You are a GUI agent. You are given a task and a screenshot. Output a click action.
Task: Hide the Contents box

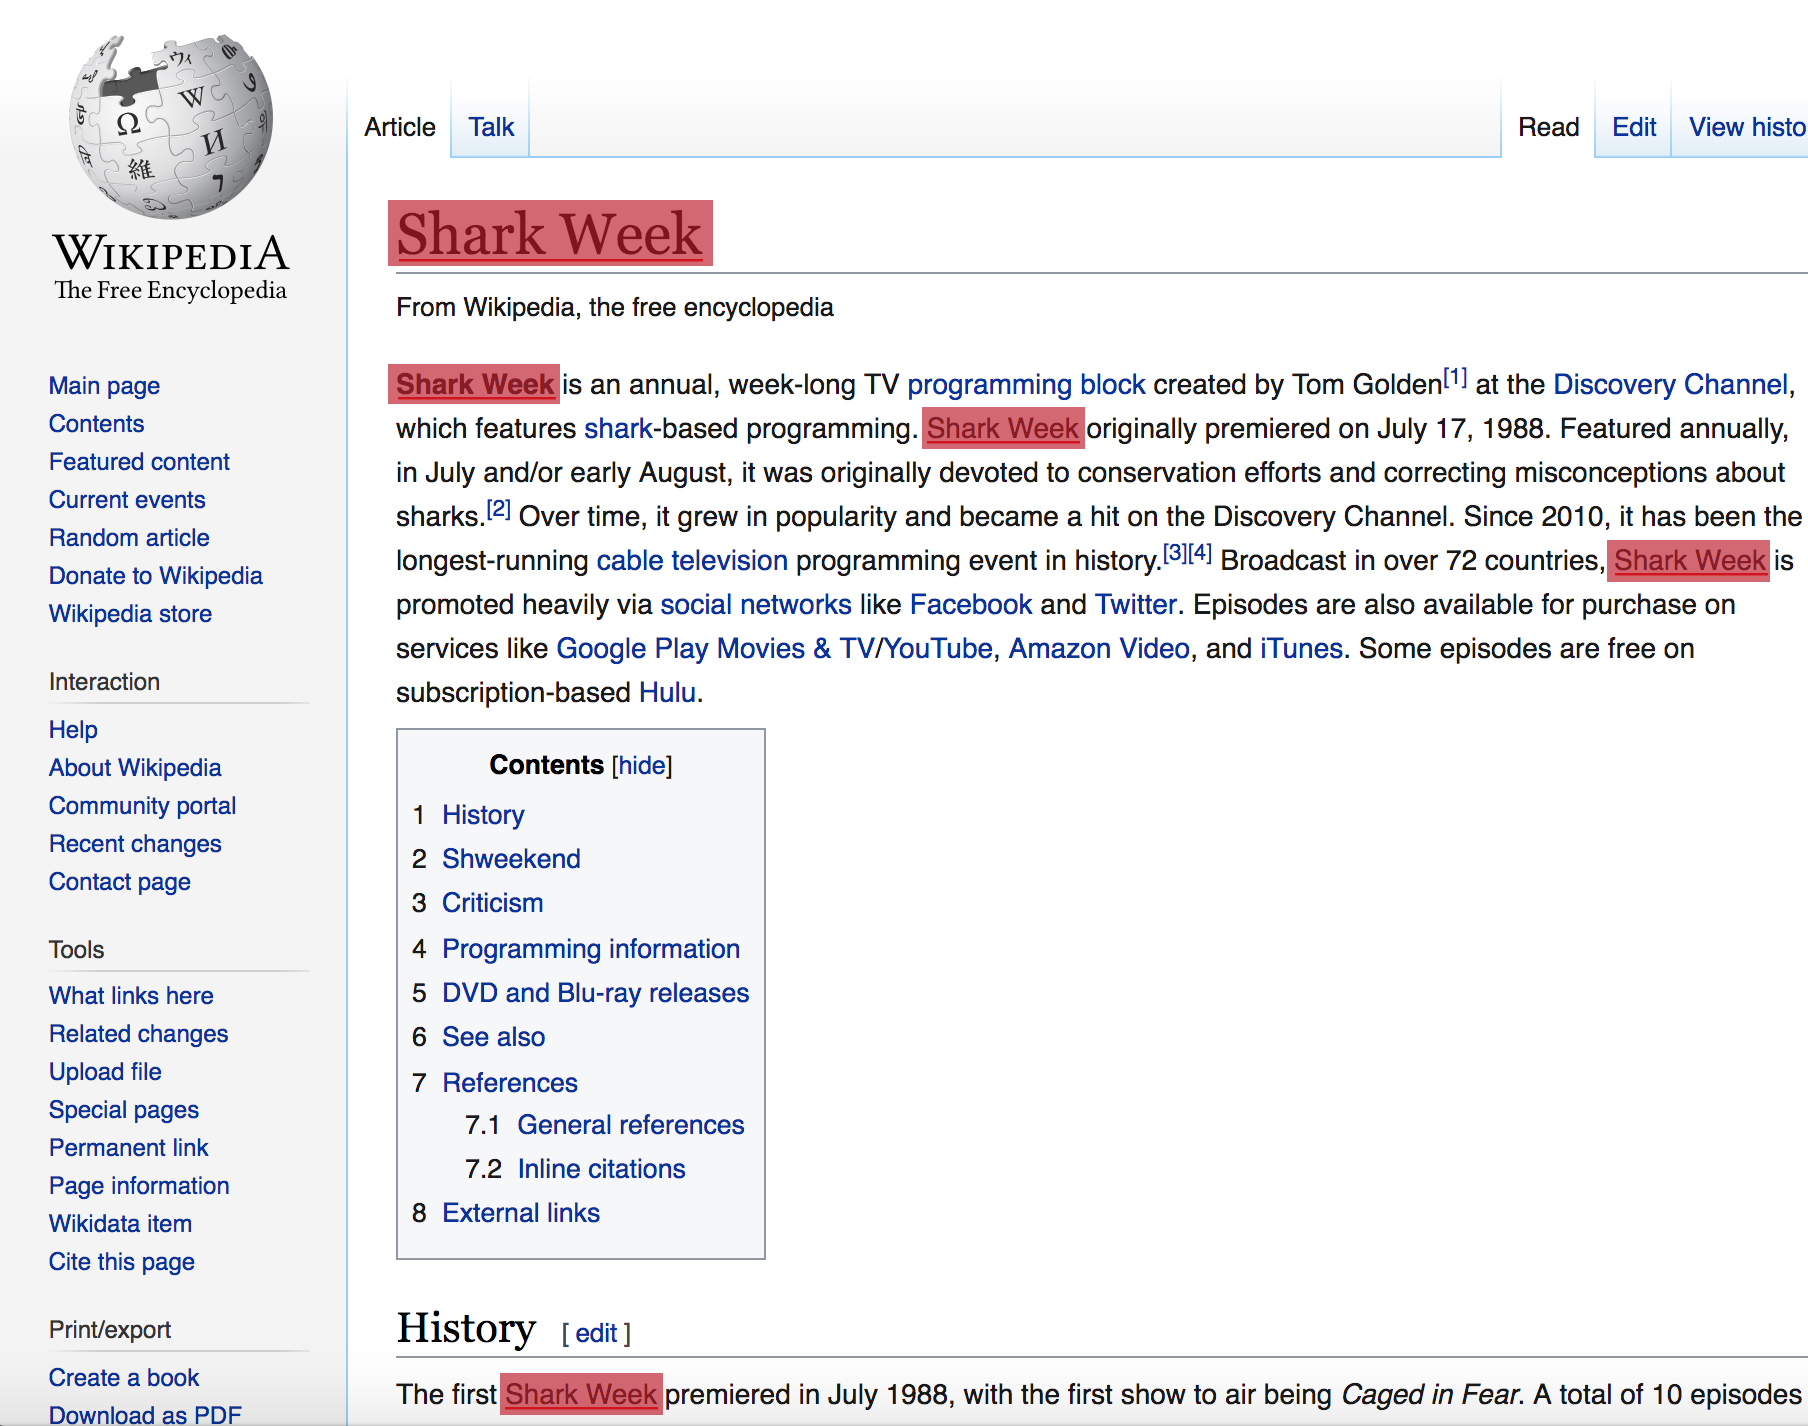641,766
